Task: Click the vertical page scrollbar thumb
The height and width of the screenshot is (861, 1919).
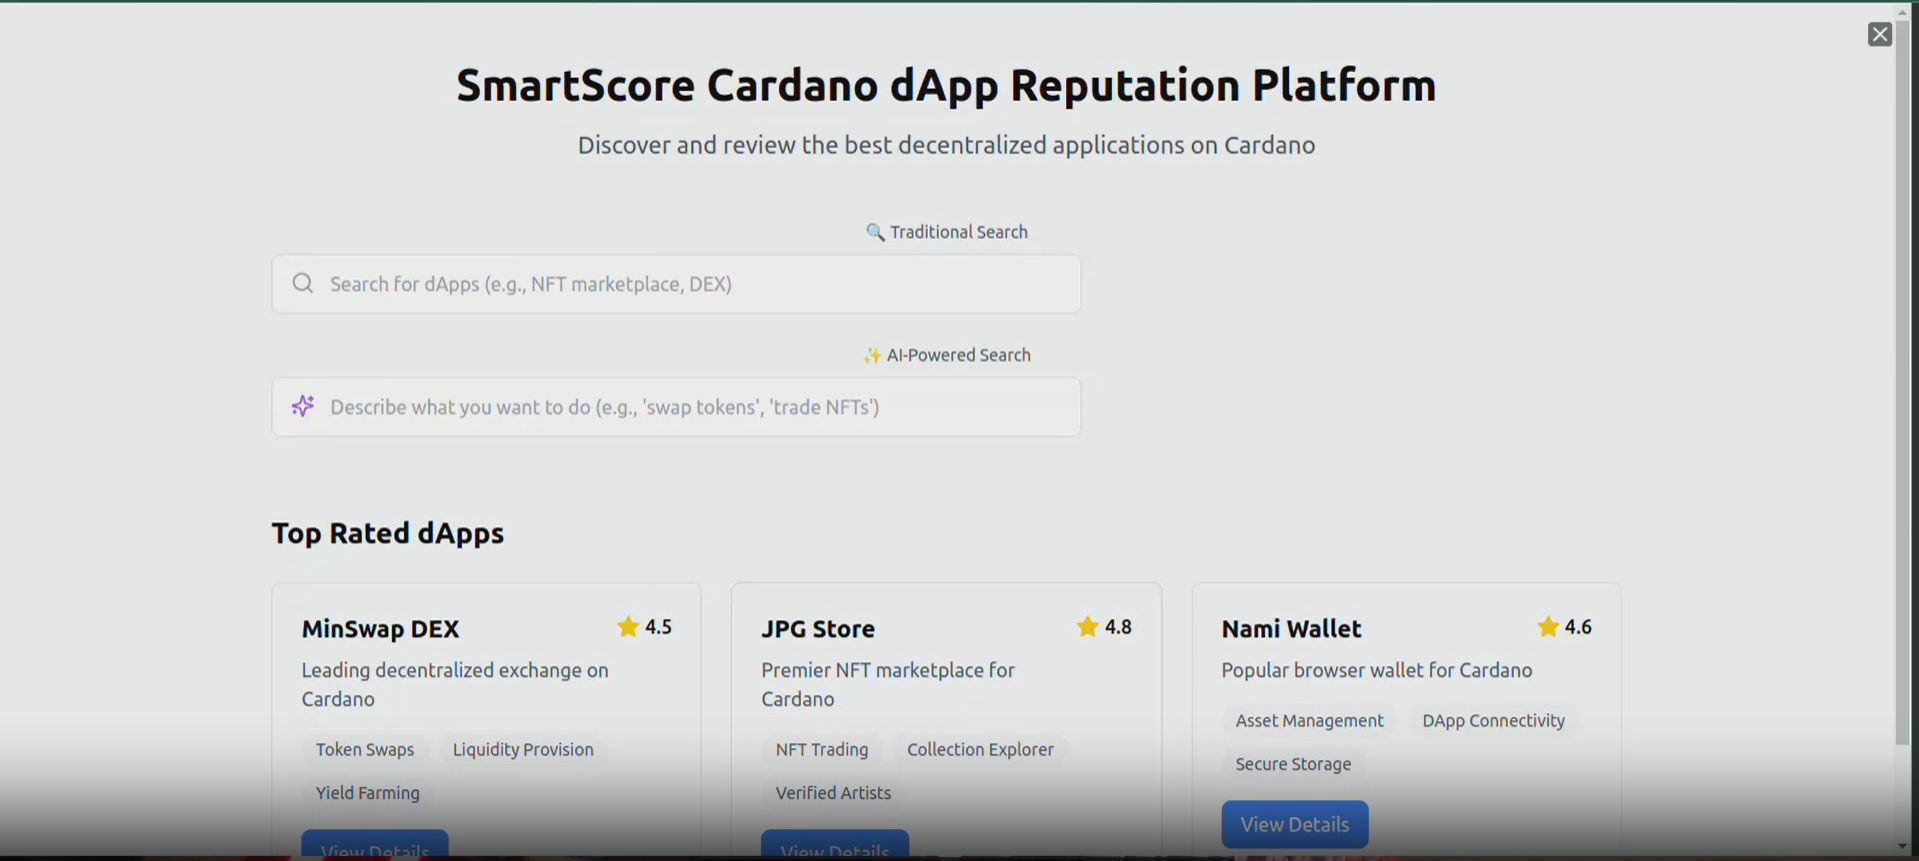Action: coord(1902,380)
